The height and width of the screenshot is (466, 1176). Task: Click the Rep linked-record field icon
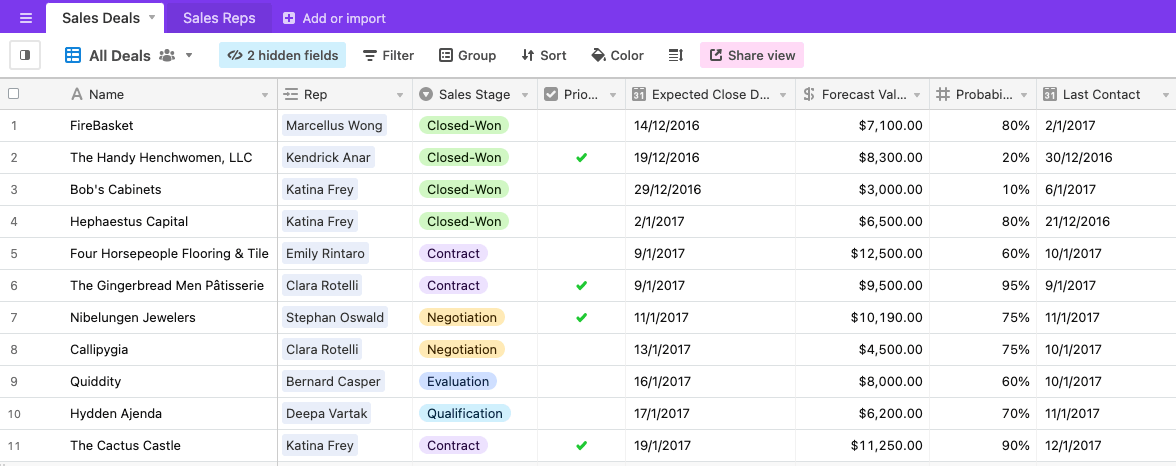click(291, 95)
